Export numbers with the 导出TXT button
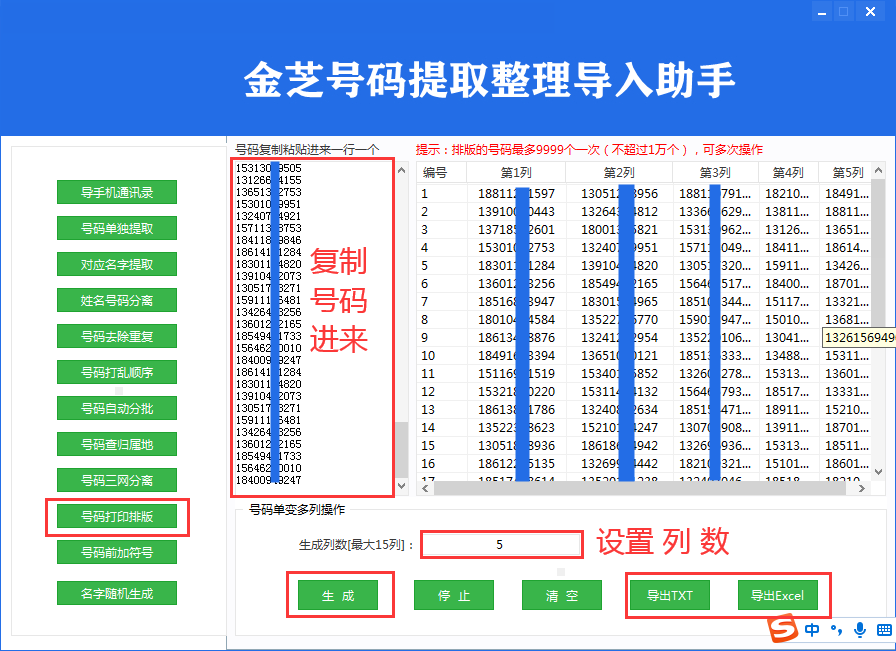The height and width of the screenshot is (651, 896). click(x=672, y=595)
